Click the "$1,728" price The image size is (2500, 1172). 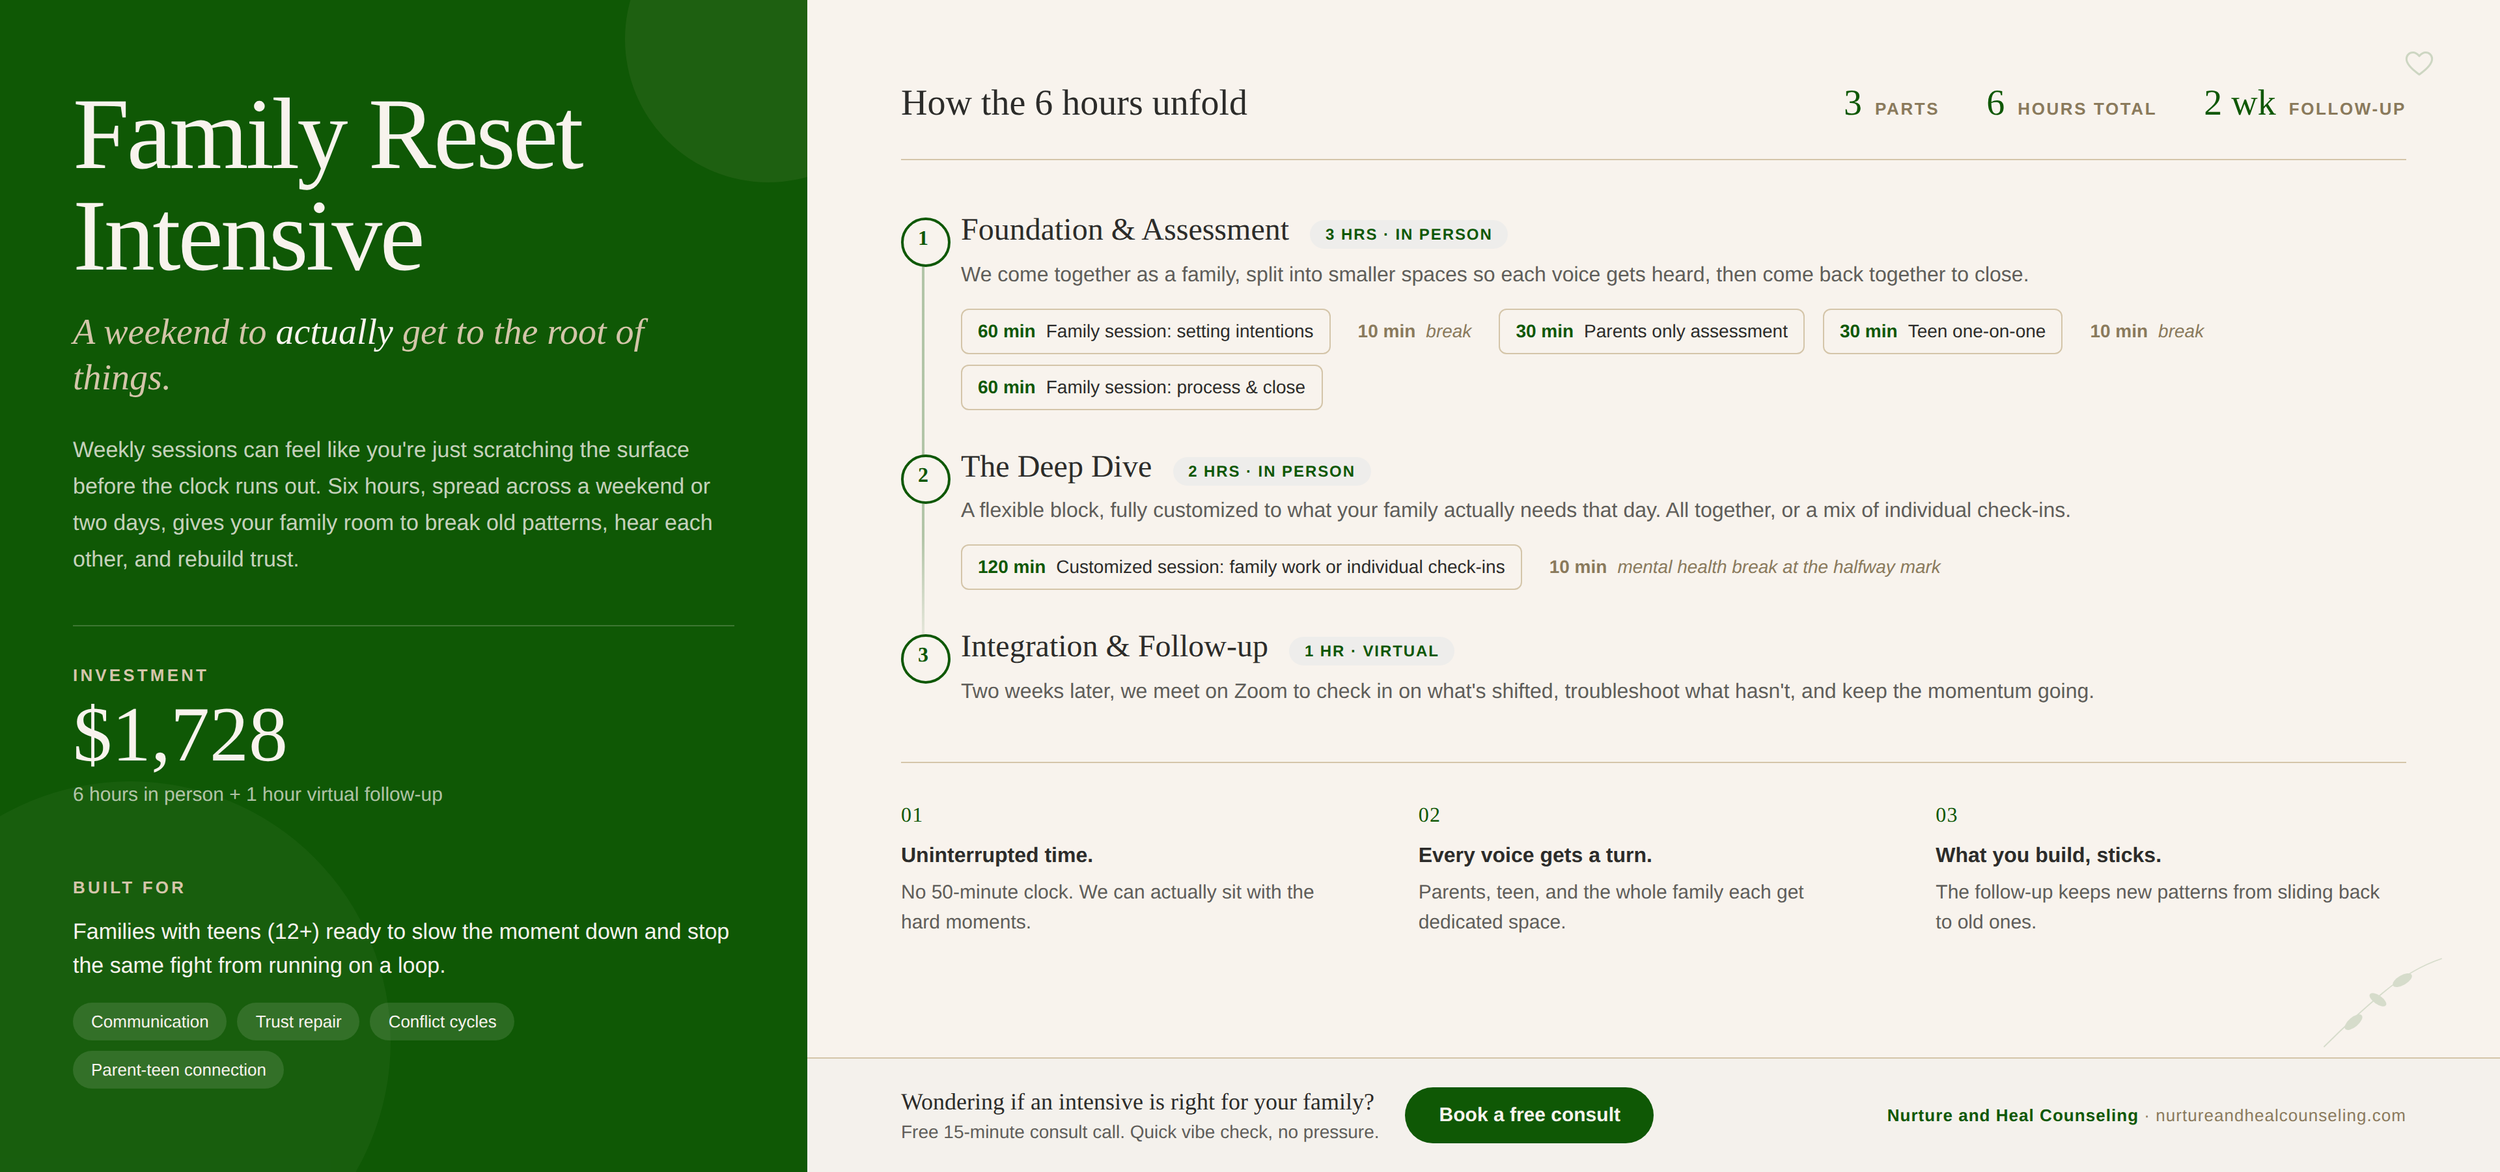tap(180, 735)
